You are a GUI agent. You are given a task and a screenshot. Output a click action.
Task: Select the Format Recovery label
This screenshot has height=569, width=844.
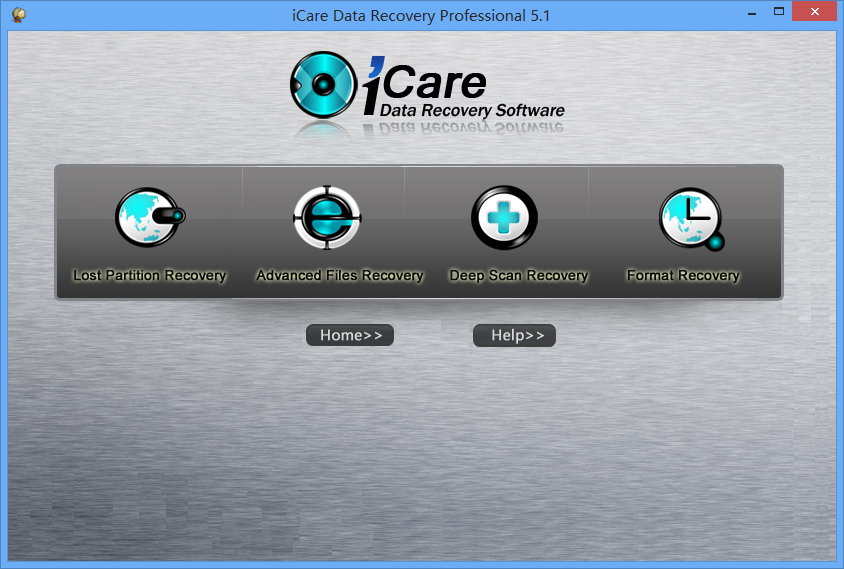click(x=683, y=276)
